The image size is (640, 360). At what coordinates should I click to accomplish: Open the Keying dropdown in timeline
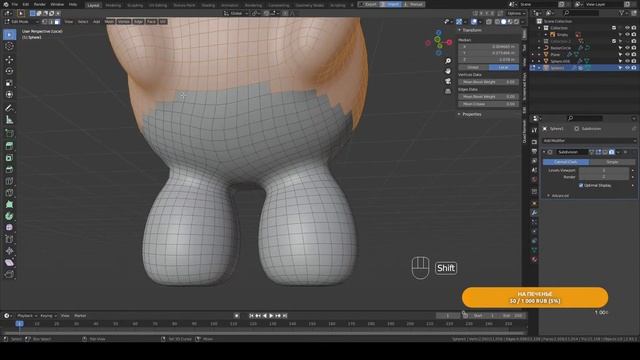point(48,316)
